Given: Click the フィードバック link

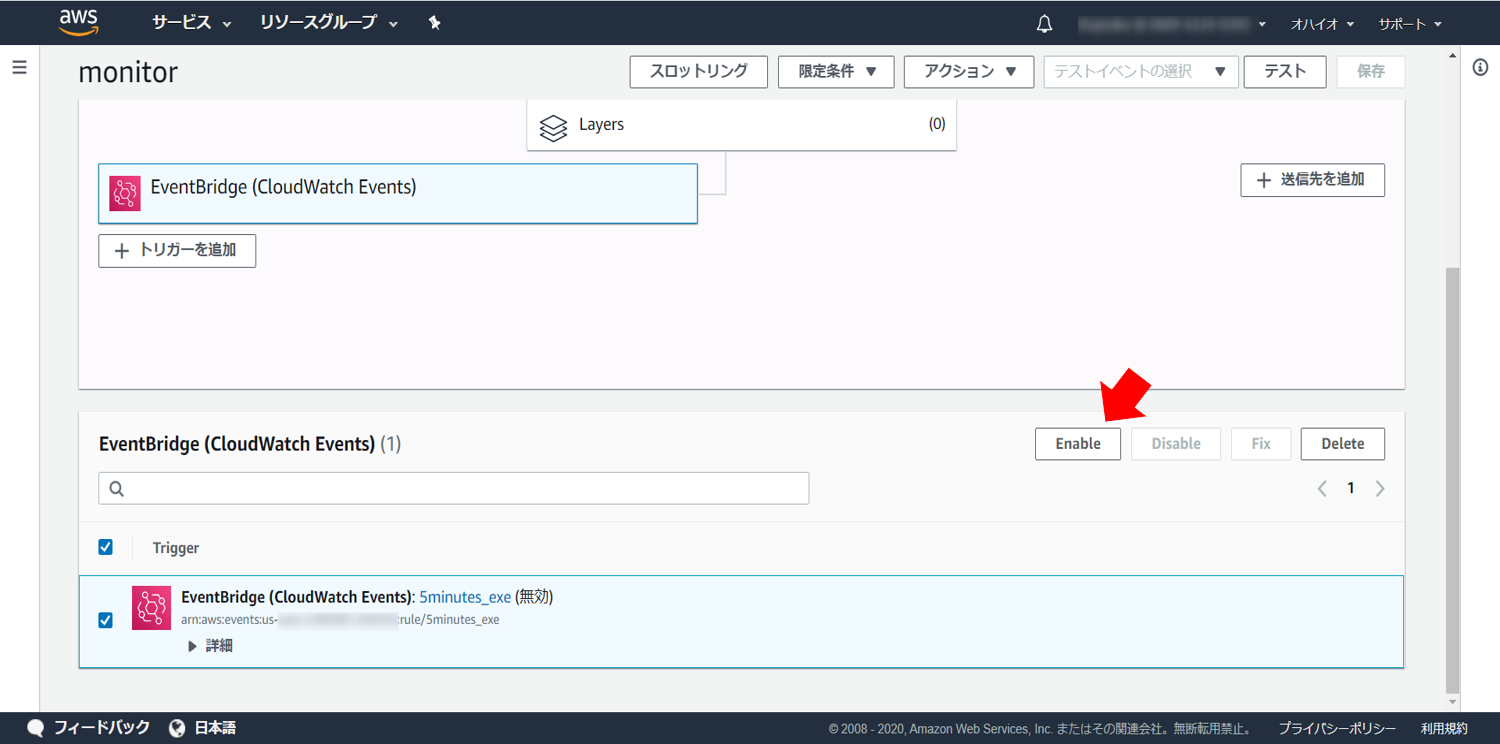Looking at the screenshot, I should tap(102, 728).
